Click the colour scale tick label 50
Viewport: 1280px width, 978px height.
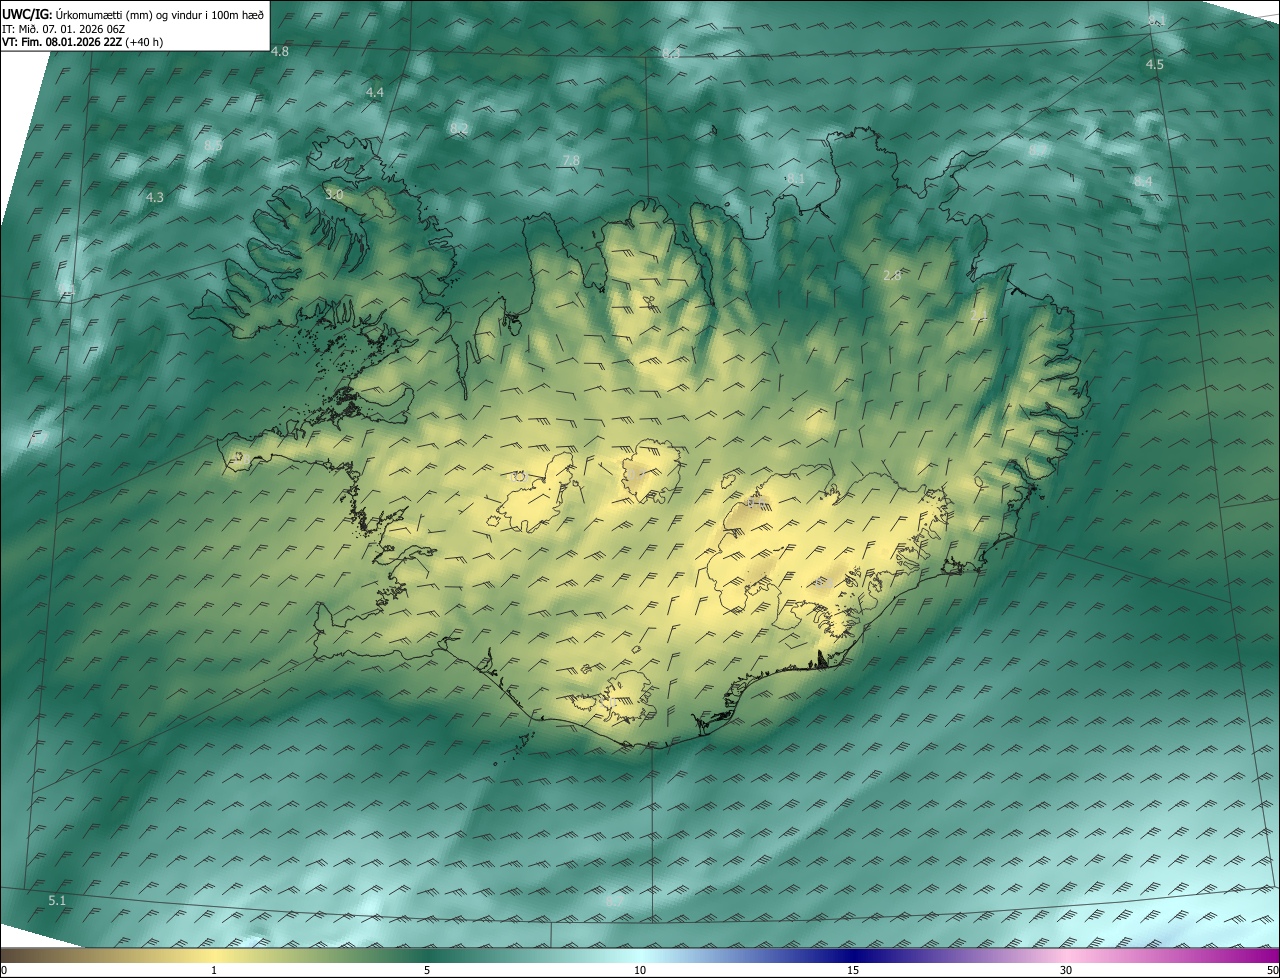(1272, 970)
